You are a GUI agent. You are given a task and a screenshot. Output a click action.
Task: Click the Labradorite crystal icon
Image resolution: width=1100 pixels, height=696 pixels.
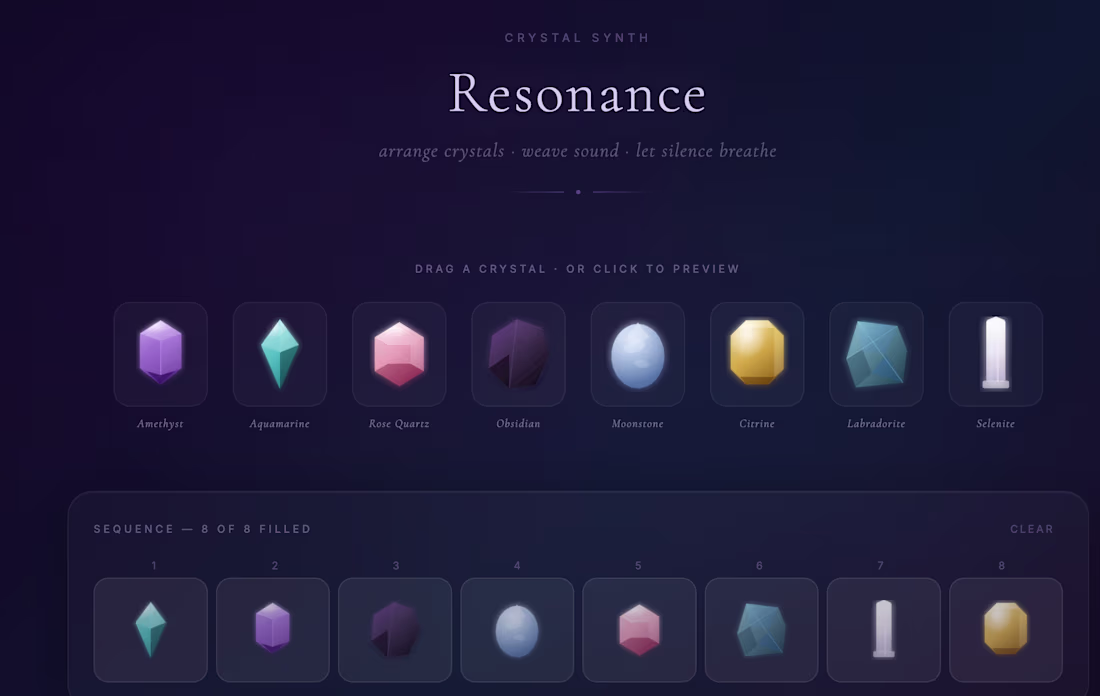tap(876, 354)
